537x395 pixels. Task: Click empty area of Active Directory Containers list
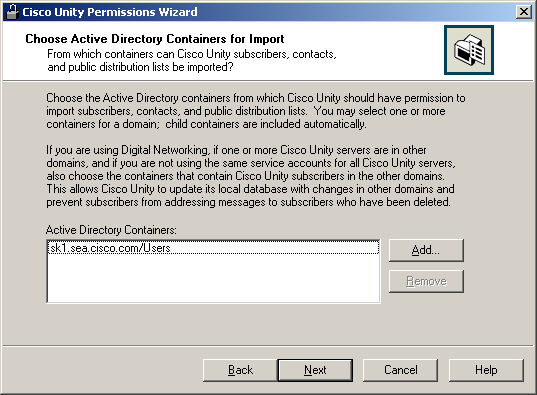tap(213, 279)
